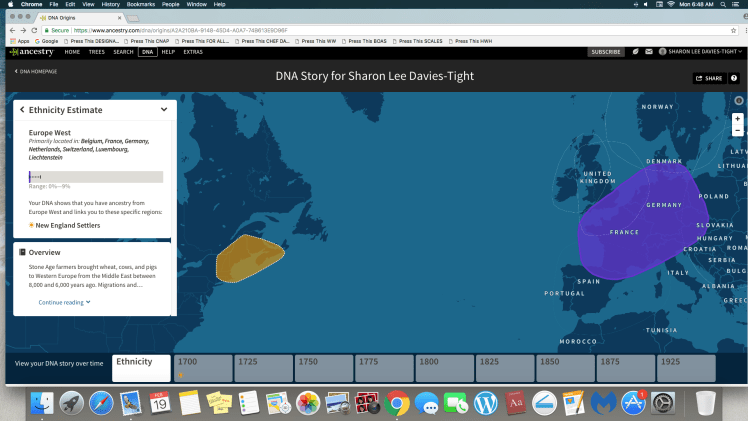Click the leaf hints icon in header
Viewport: 748px width, 421px height.
coord(633,52)
